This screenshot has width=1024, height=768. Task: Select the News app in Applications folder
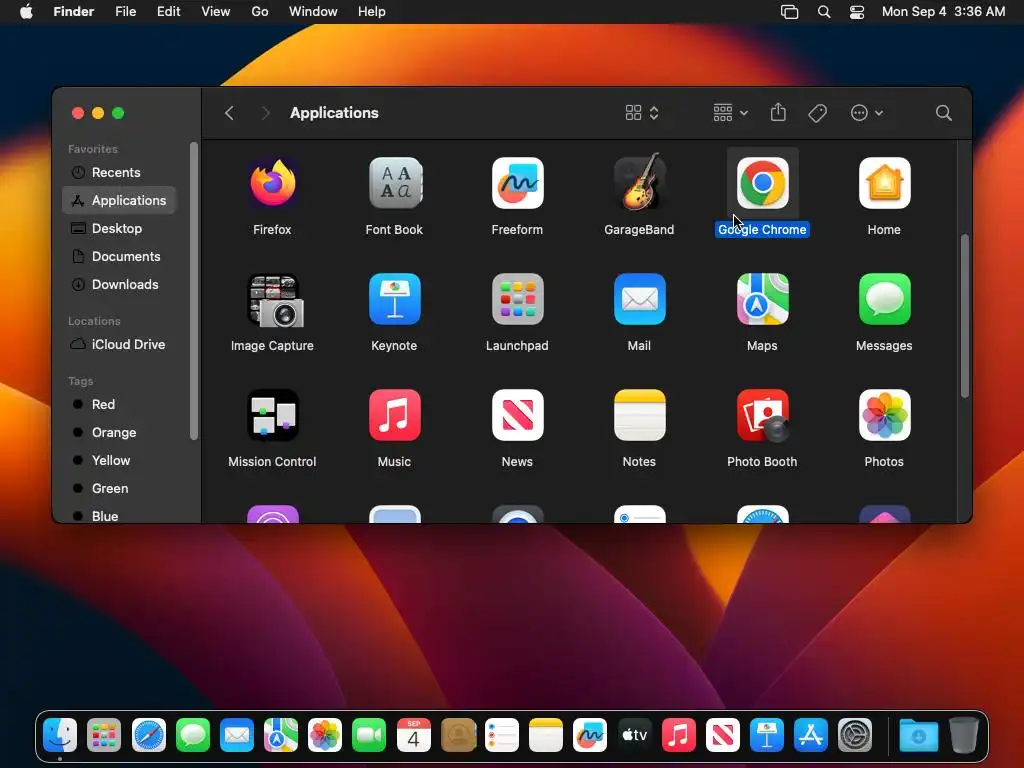point(517,415)
